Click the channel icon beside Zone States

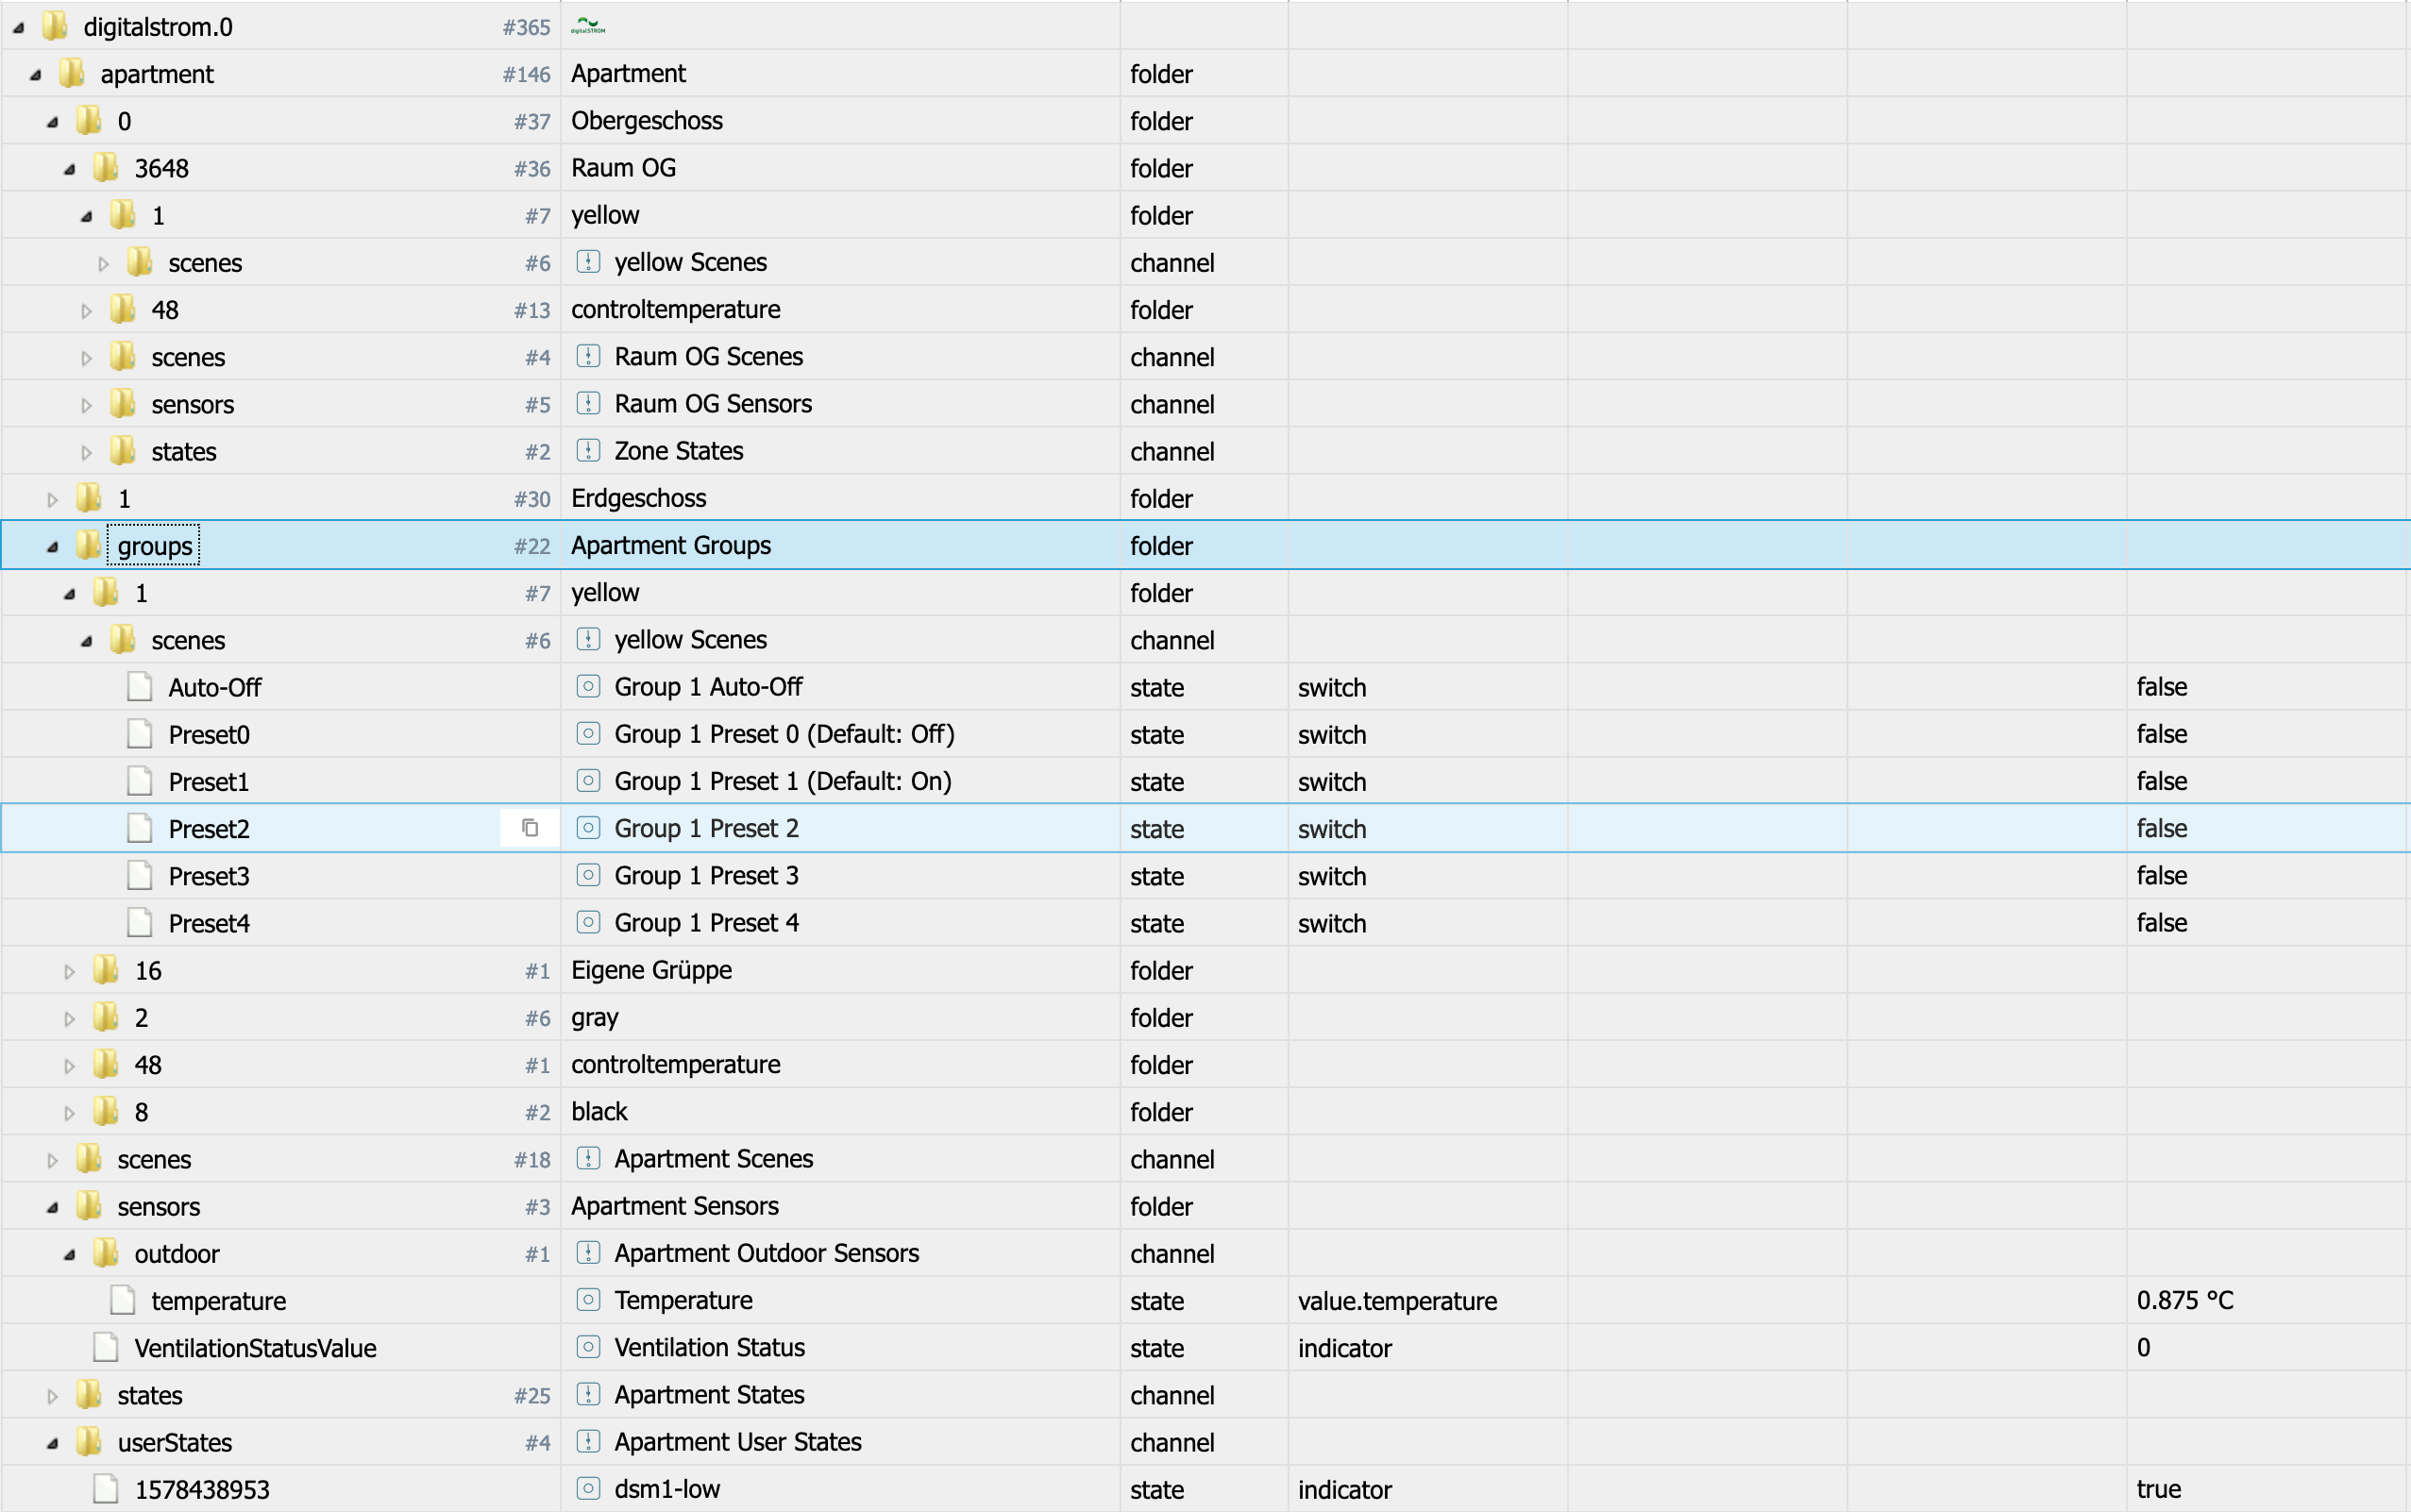coord(589,451)
